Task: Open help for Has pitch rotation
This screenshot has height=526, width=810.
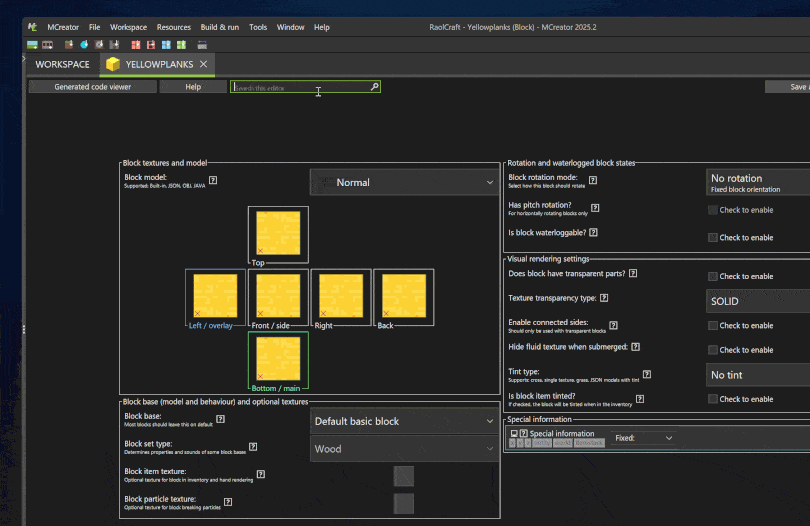Action: point(595,208)
